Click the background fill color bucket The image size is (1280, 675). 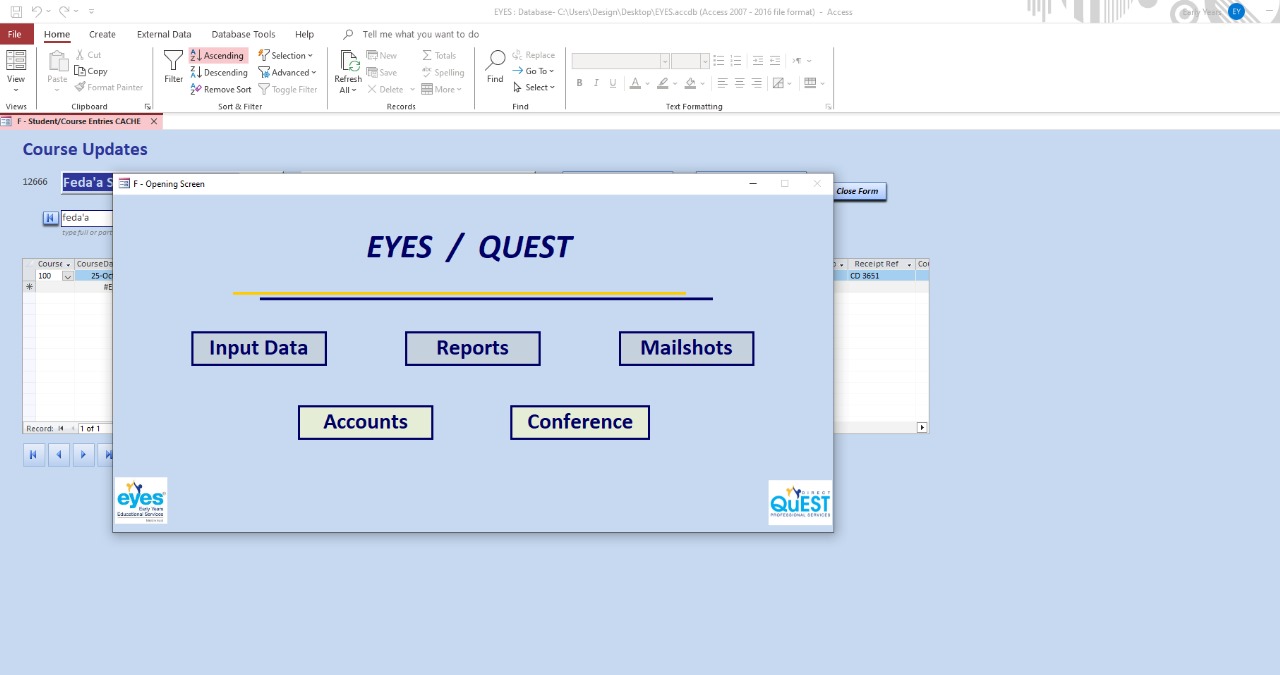point(690,83)
